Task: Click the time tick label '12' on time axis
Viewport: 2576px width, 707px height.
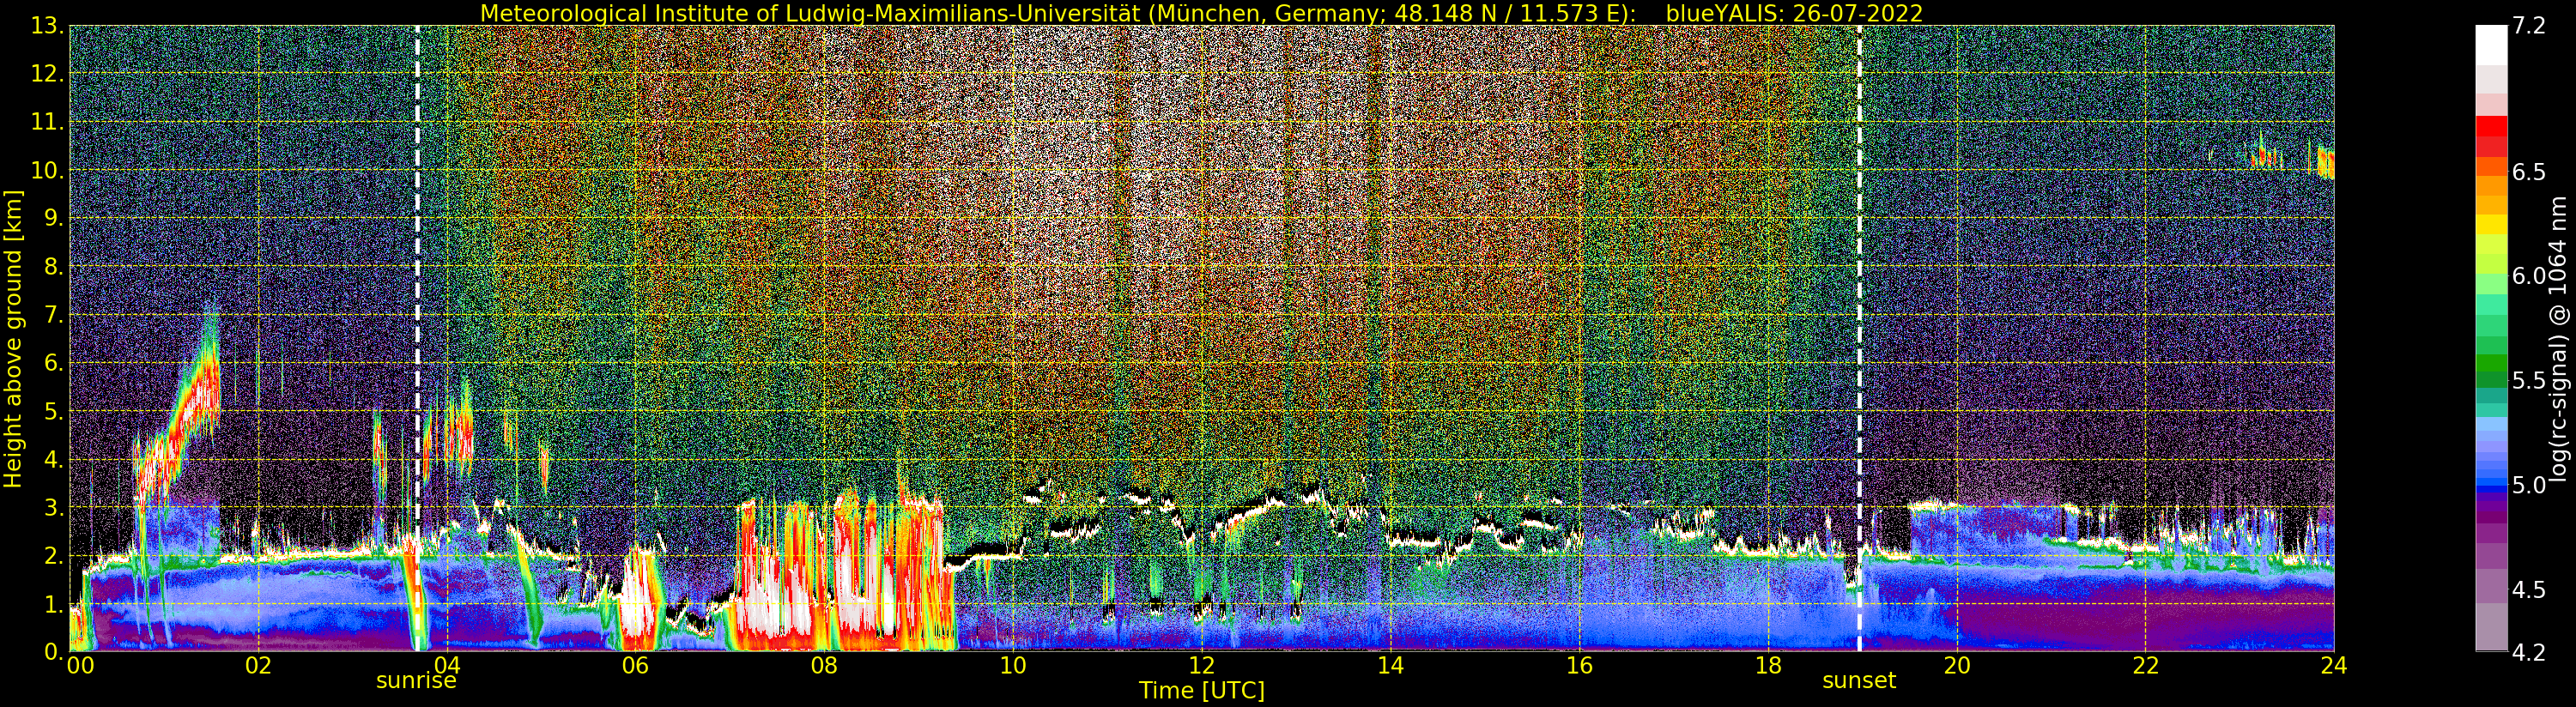Action: 1202,665
